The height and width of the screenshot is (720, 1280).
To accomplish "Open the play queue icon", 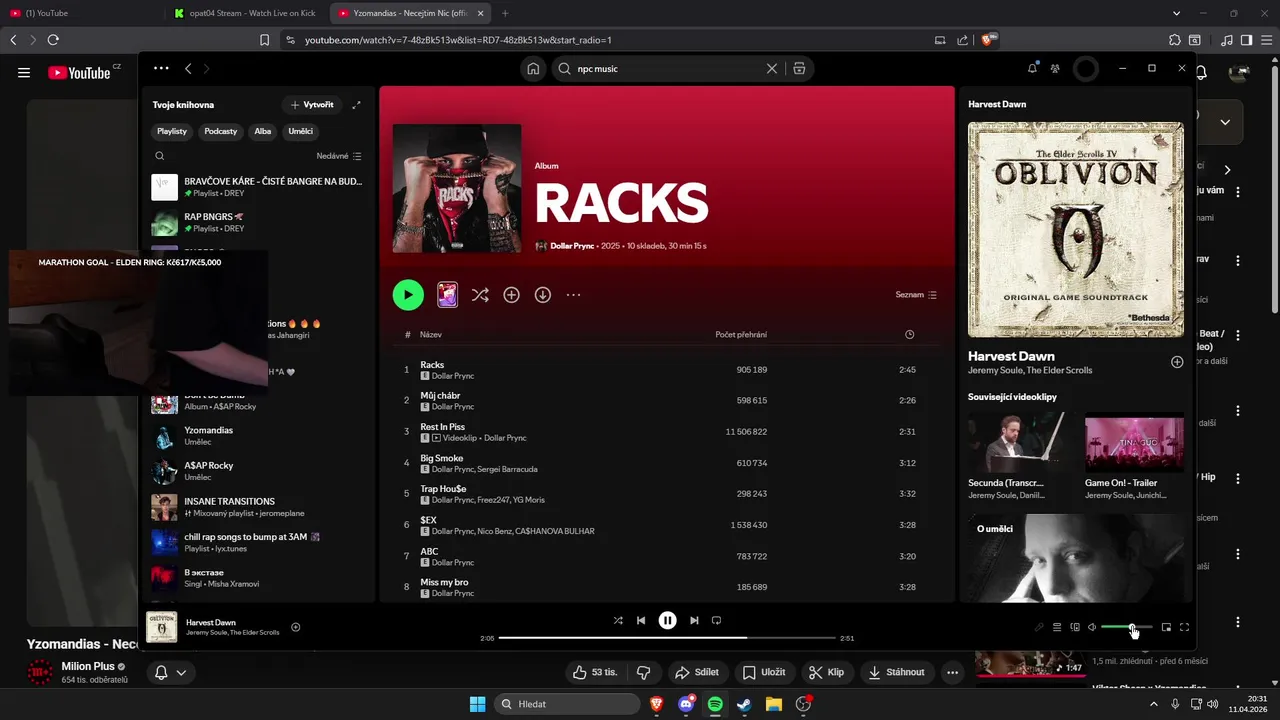I will (1057, 627).
